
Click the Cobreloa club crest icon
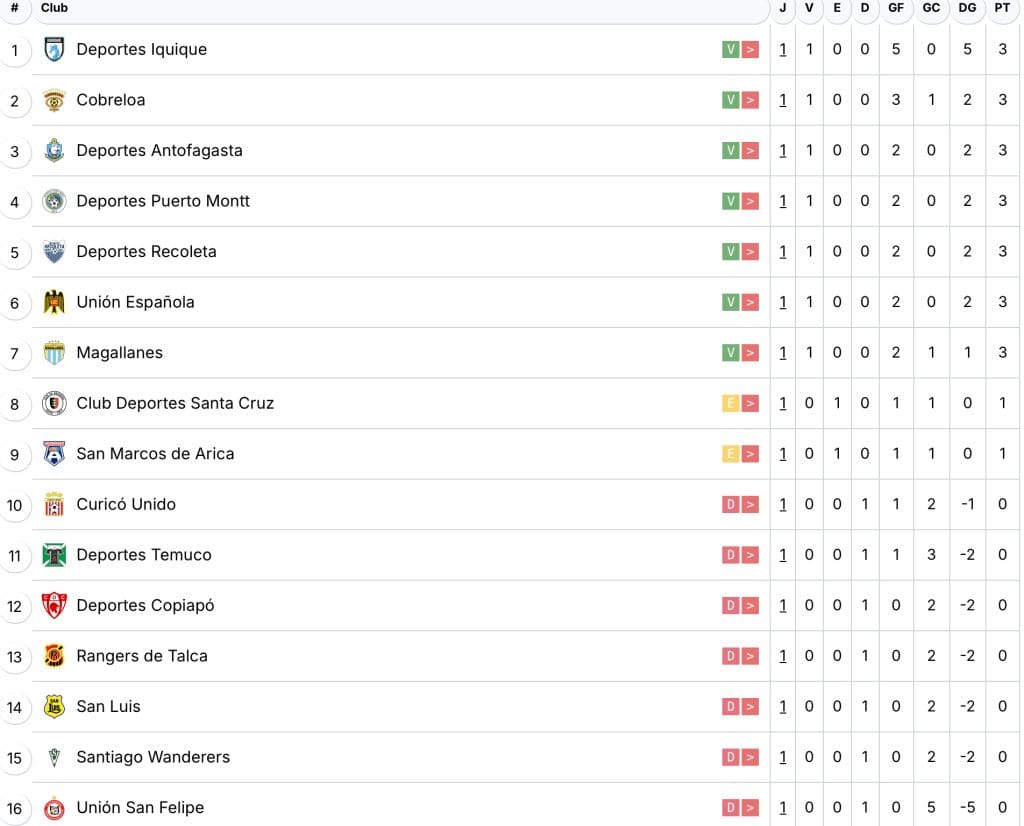54,100
